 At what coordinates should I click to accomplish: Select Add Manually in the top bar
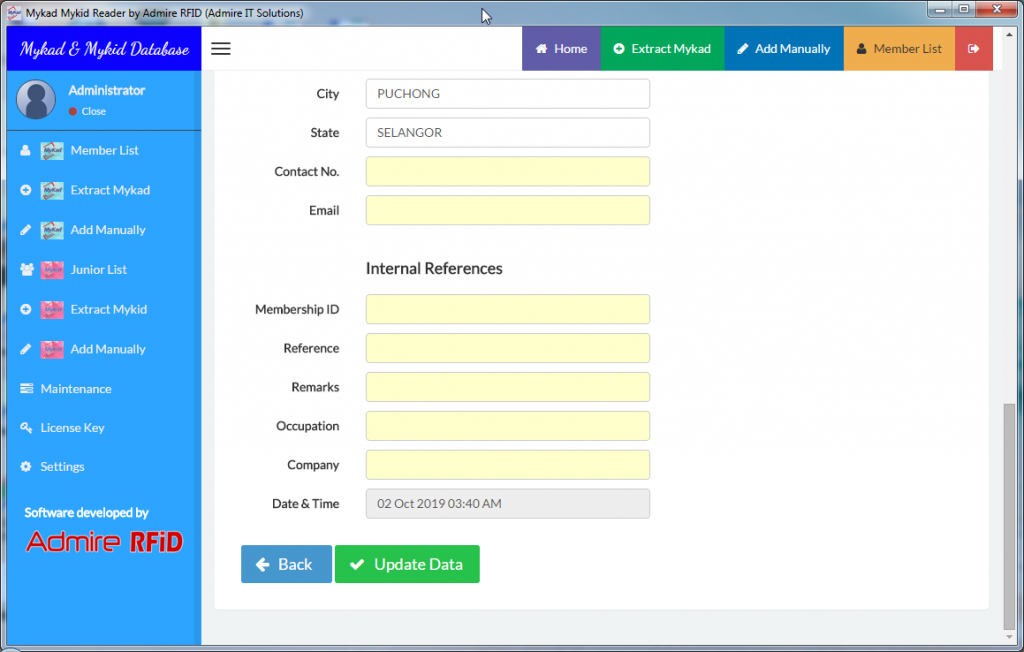pyautogui.click(x=783, y=49)
